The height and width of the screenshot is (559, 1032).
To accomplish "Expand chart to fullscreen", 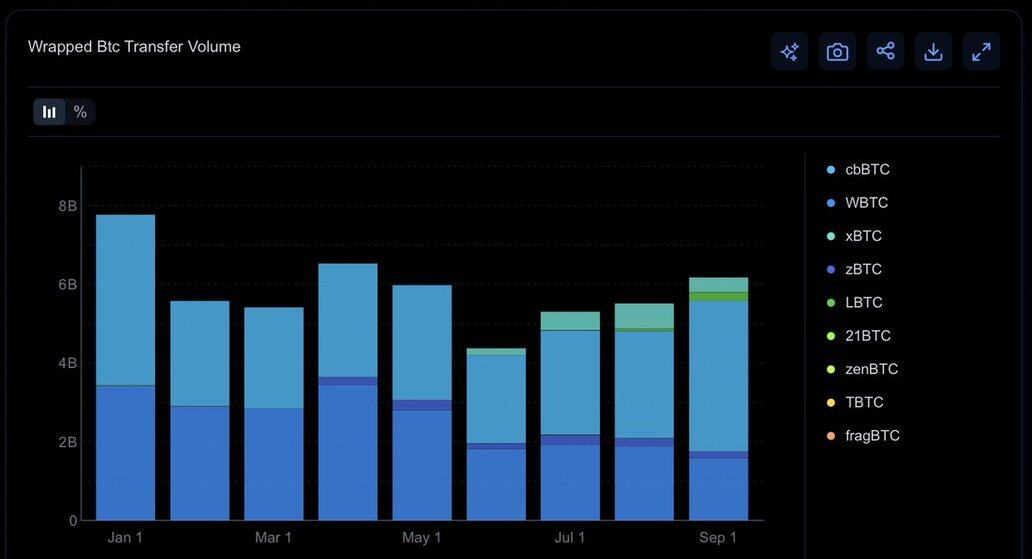I will point(981,52).
